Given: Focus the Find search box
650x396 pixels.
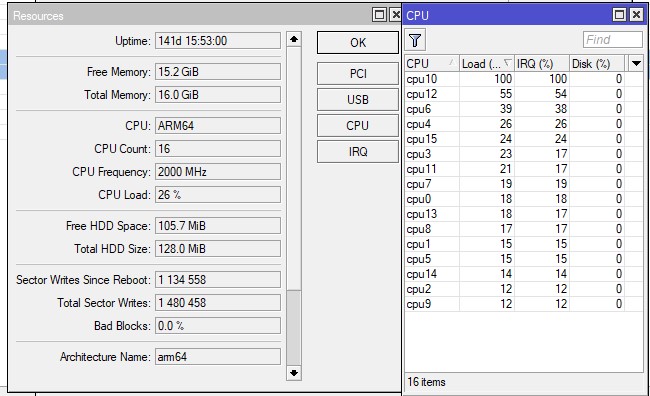Looking at the screenshot, I should pyautogui.click(x=613, y=40).
